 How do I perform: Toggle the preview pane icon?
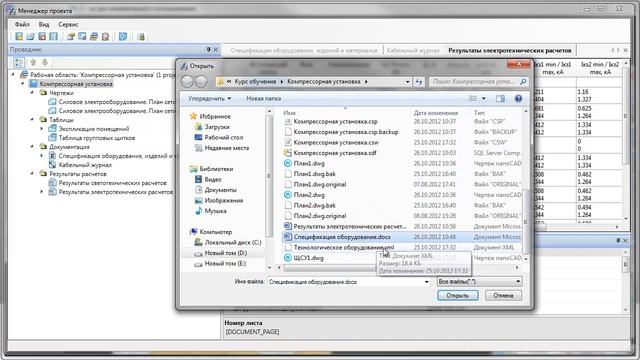click(x=500, y=98)
